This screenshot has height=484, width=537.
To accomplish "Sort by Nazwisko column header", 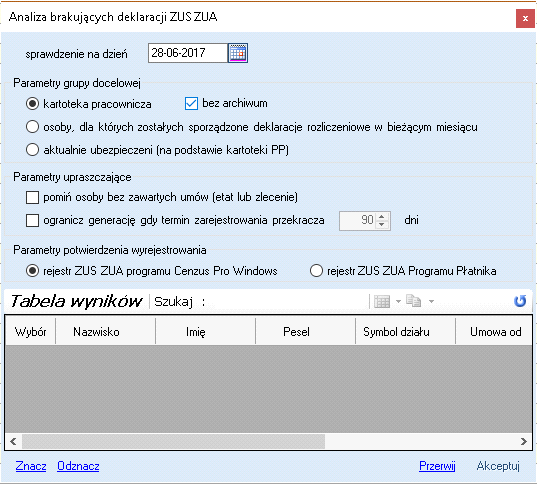I will click(x=105, y=331).
